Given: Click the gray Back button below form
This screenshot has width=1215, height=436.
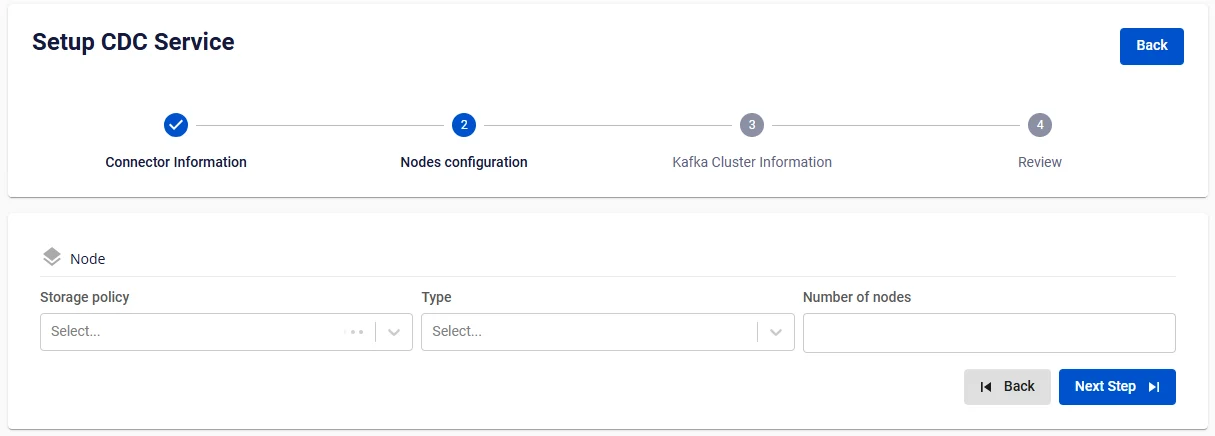Looking at the screenshot, I should (x=1007, y=387).
